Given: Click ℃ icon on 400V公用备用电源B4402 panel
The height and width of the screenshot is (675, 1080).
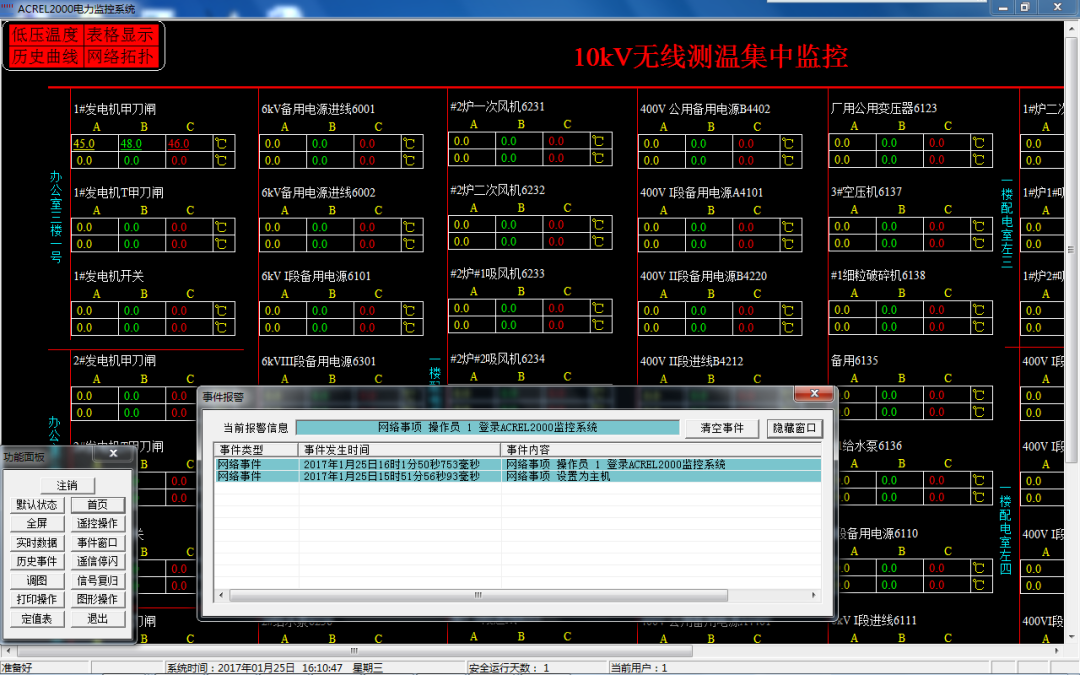Looking at the screenshot, I should pyautogui.click(x=787, y=144).
